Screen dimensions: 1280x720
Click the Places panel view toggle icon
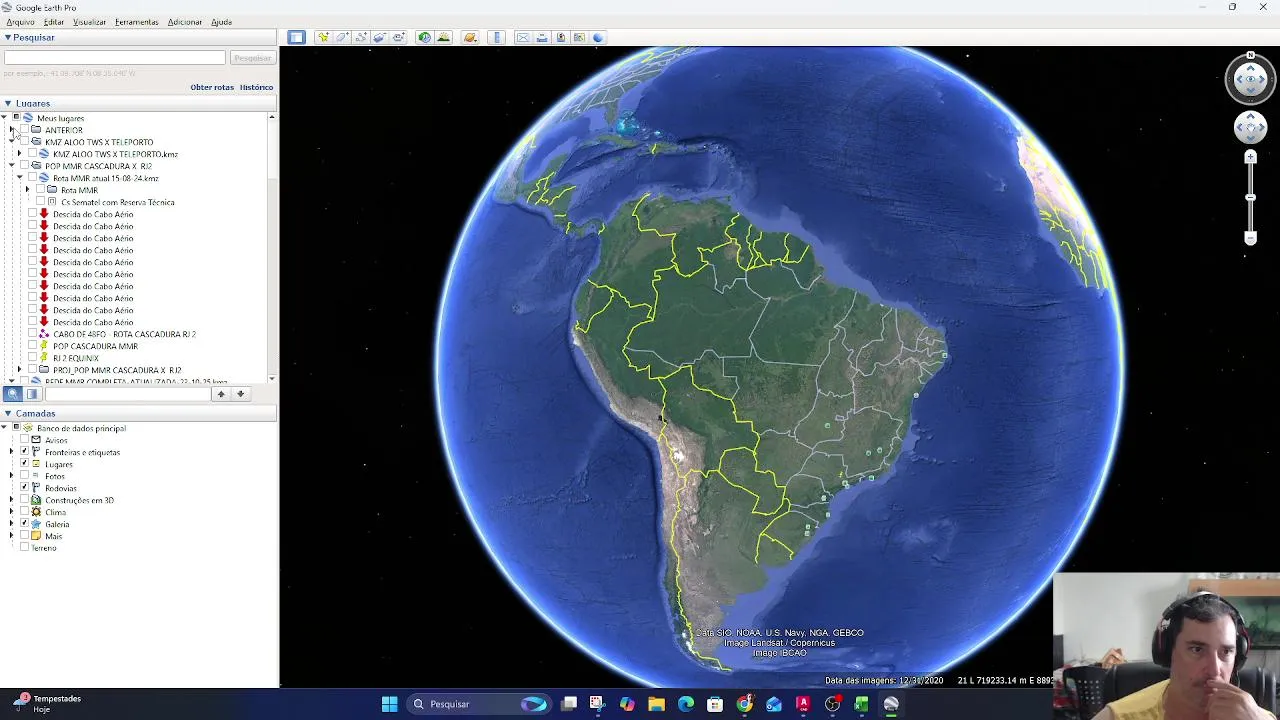point(32,394)
